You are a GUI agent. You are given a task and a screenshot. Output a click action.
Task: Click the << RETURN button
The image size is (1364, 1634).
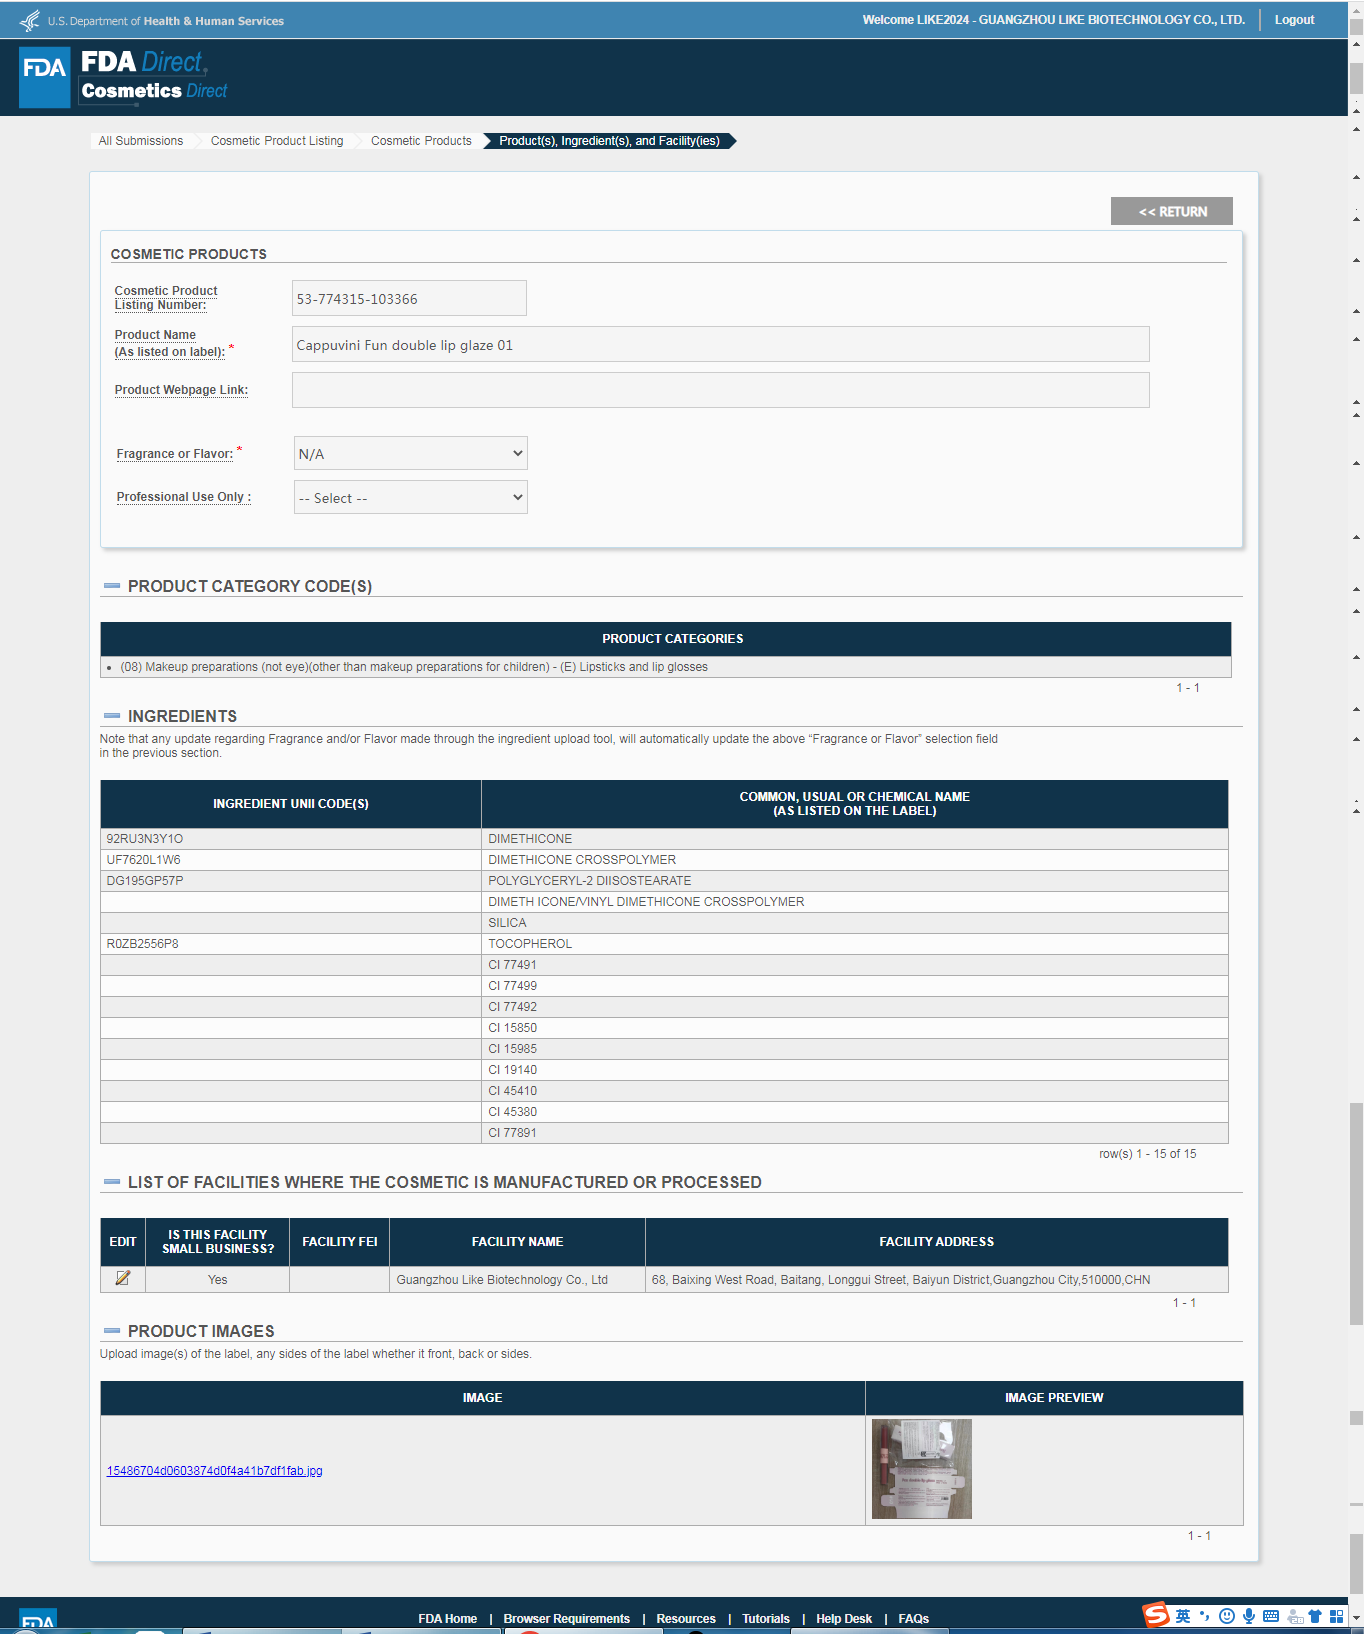click(1171, 211)
